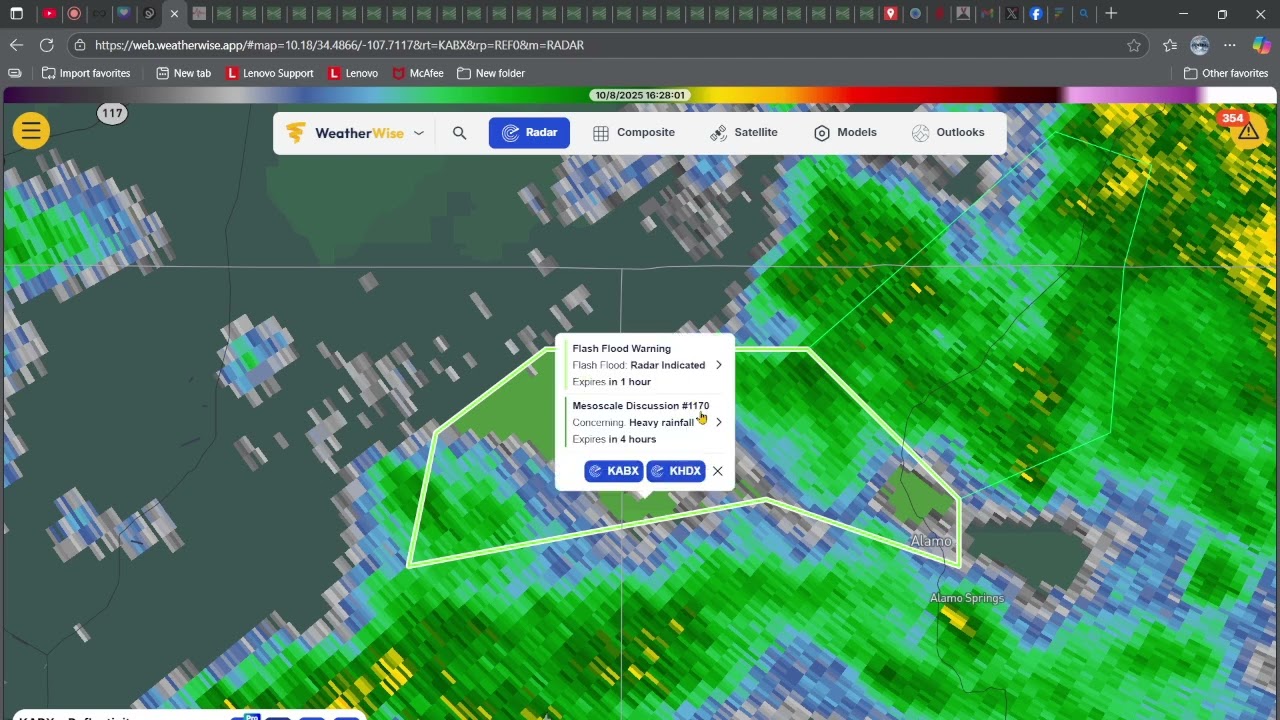The width and height of the screenshot is (1280, 720).
Task: Open the New folder bookmarks folder
Action: coord(491,73)
